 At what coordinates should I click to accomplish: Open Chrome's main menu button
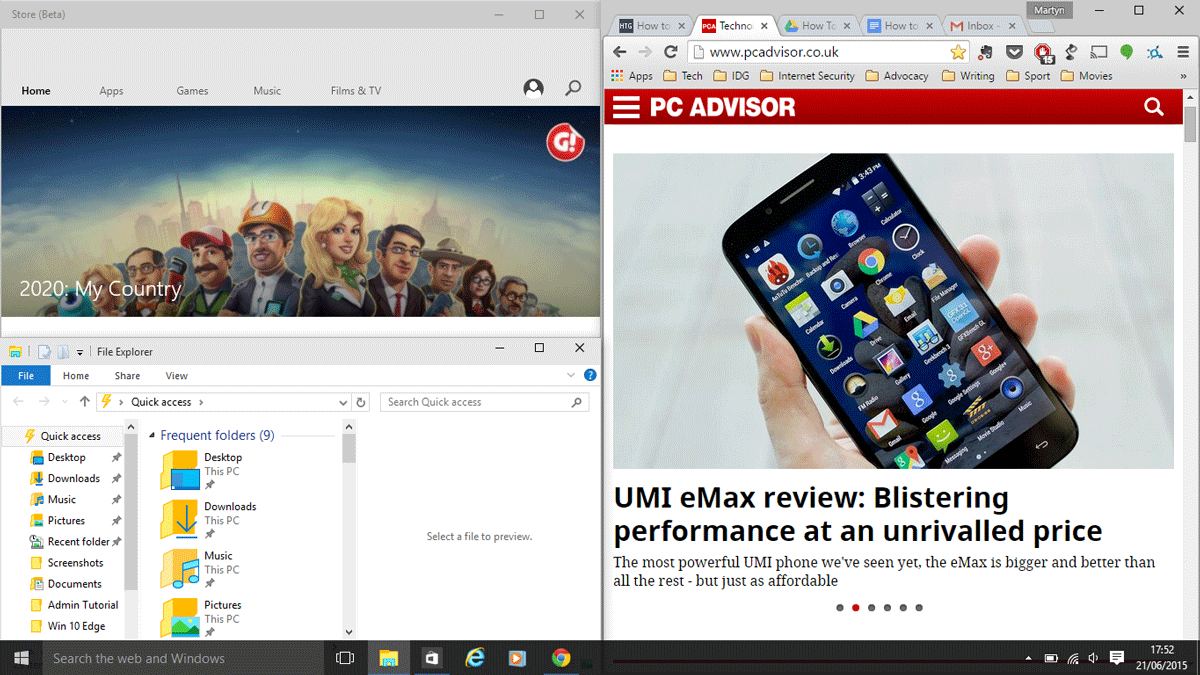(x=1183, y=52)
